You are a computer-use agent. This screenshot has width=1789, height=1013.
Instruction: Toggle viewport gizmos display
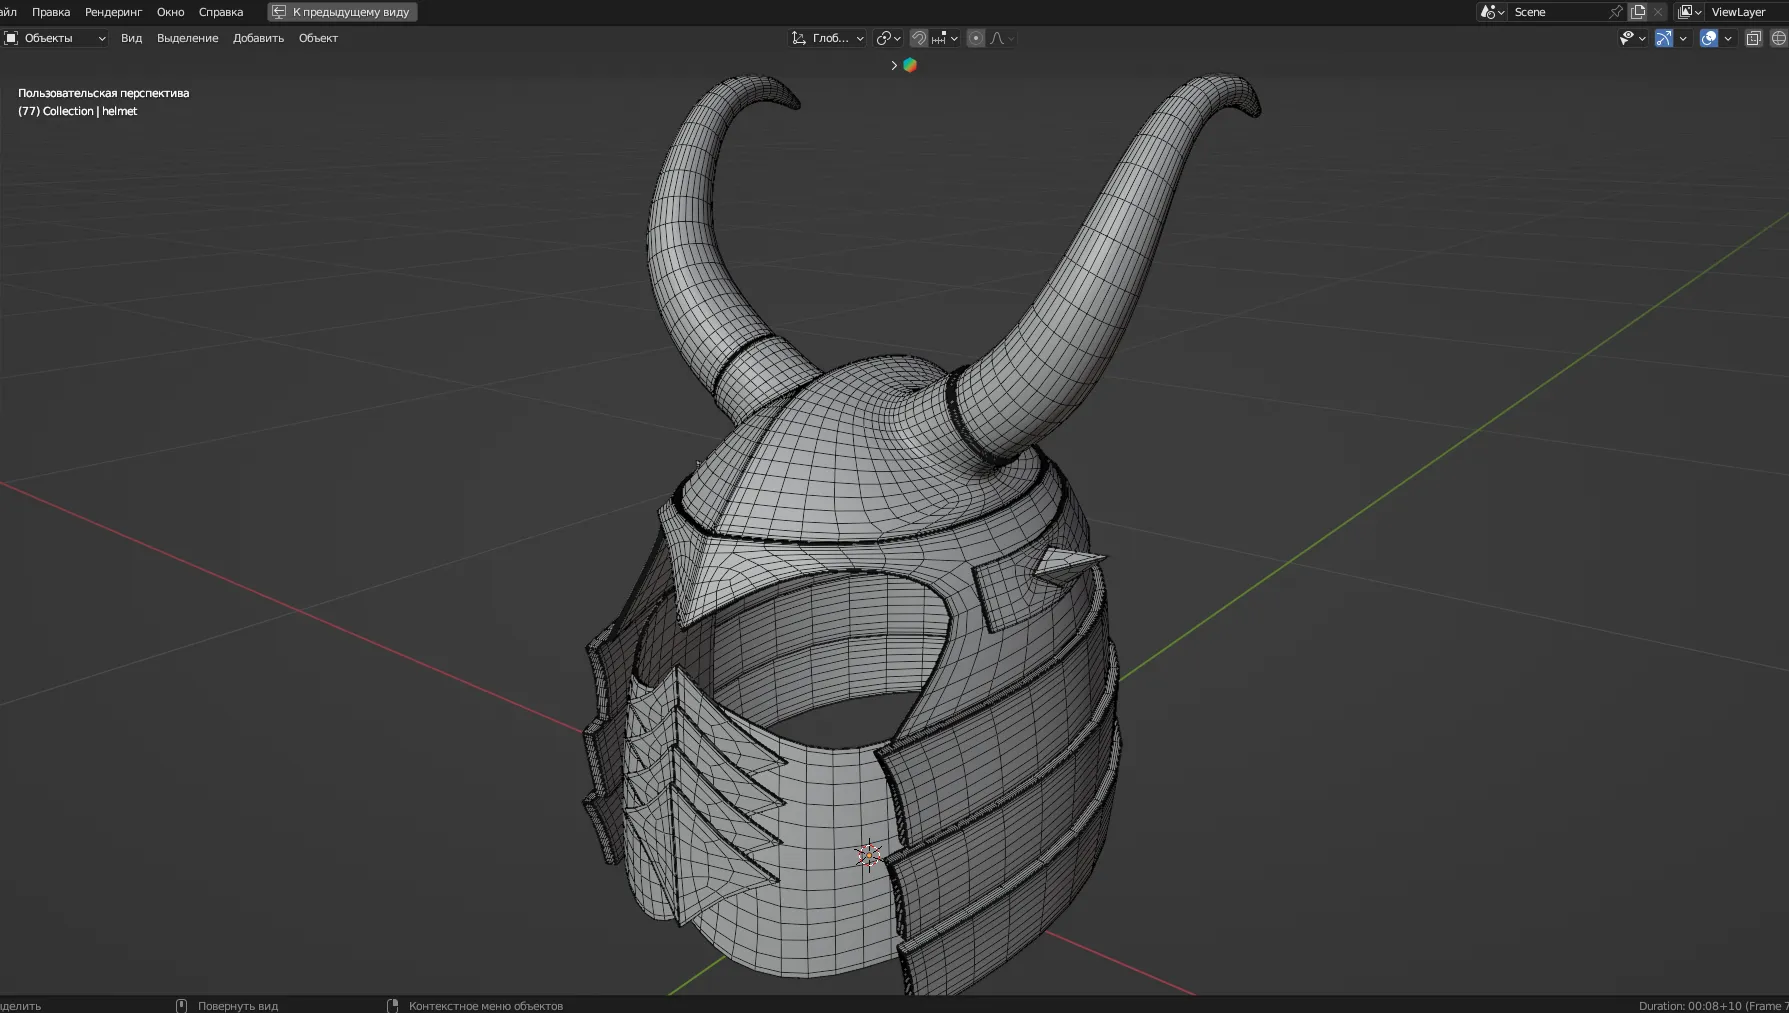tap(1664, 38)
